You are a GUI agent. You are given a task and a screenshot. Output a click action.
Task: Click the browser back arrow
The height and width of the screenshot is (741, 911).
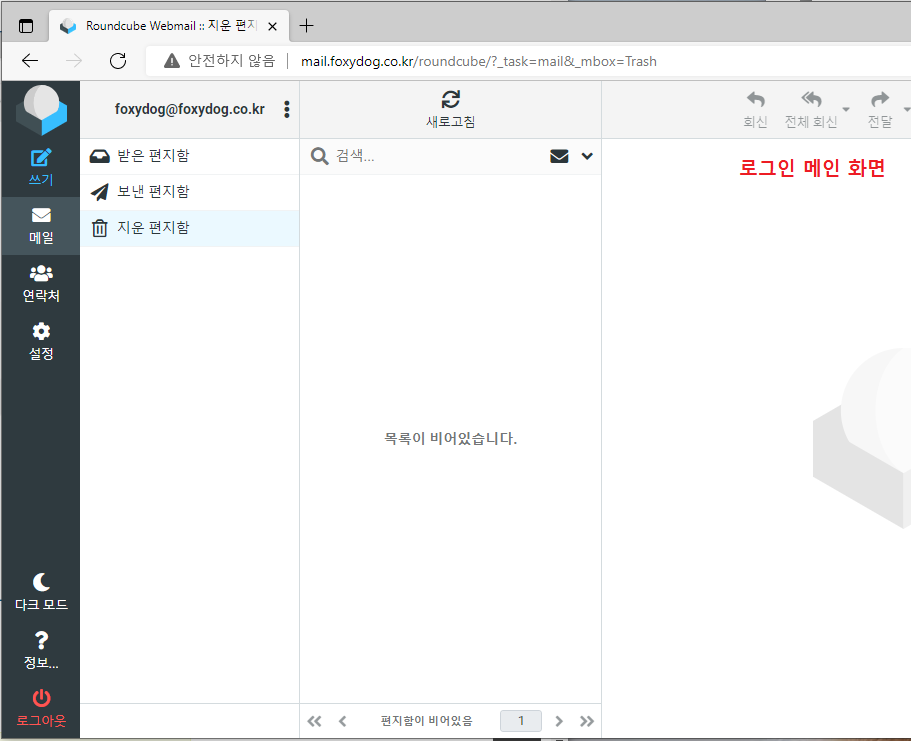30,60
